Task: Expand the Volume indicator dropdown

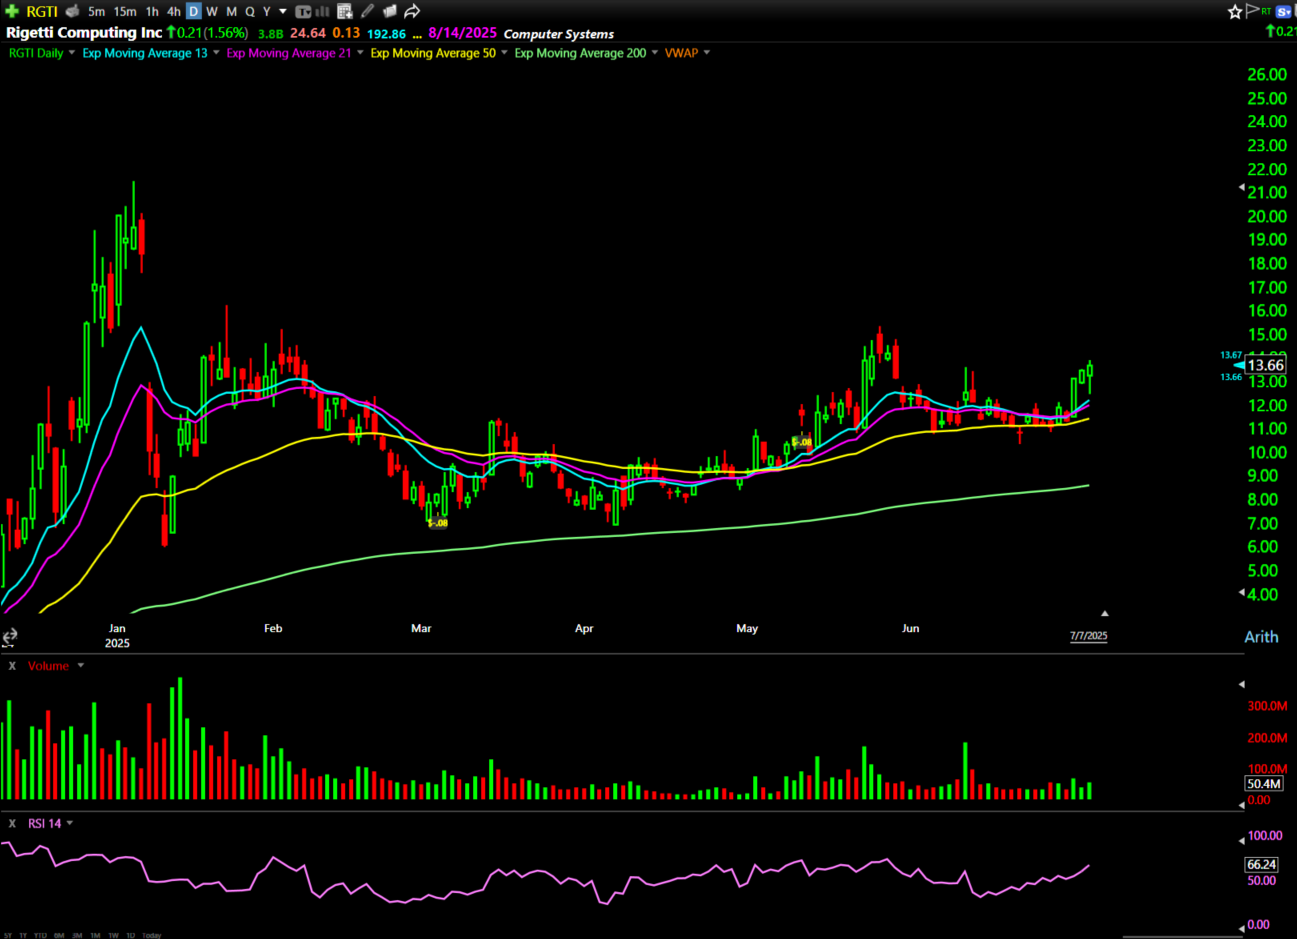Action: coord(81,666)
